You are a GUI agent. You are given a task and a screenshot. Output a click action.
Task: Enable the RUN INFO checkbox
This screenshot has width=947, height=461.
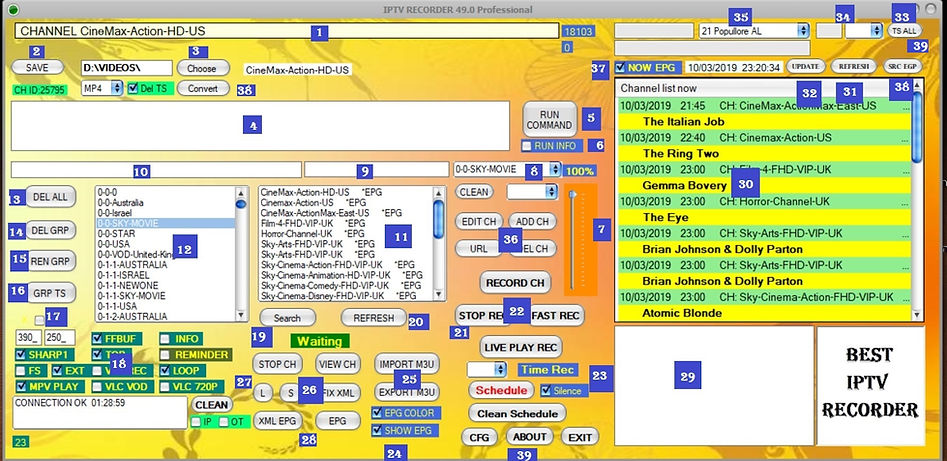[527, 146]
